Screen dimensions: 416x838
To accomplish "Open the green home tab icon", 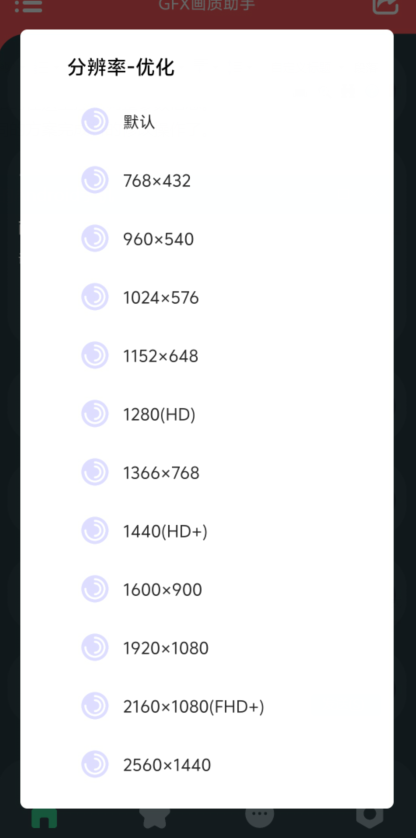I will pos(44,818).
